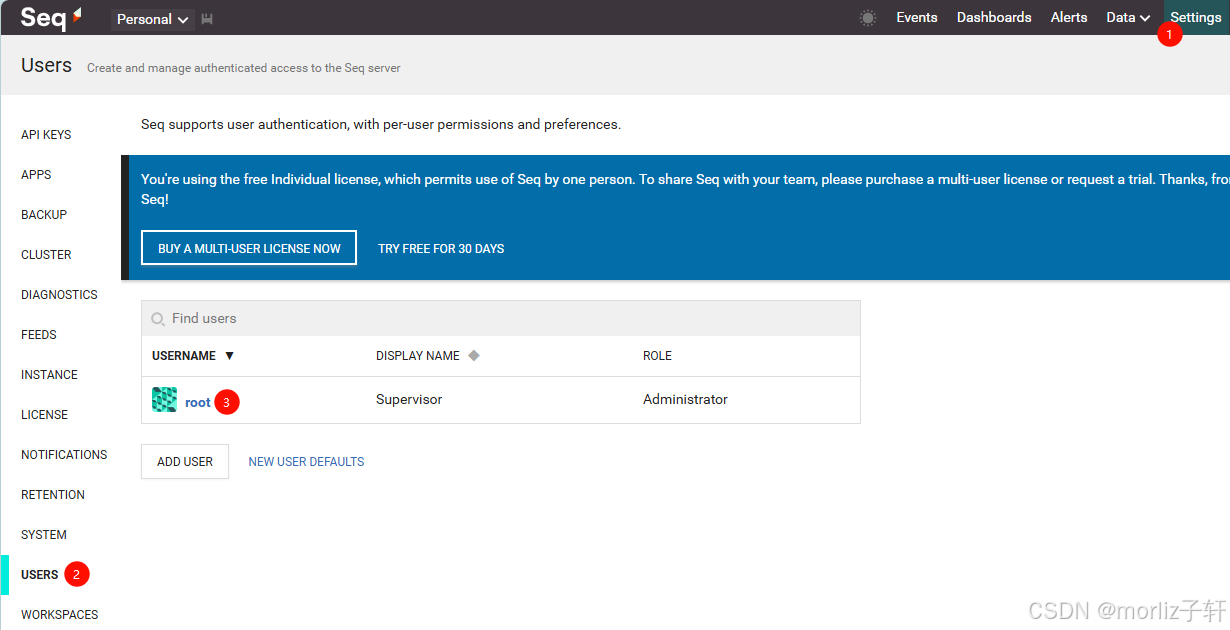Click the Administrator role cell
This screenshot has height=630, width=1230.
tap(685, 400)
